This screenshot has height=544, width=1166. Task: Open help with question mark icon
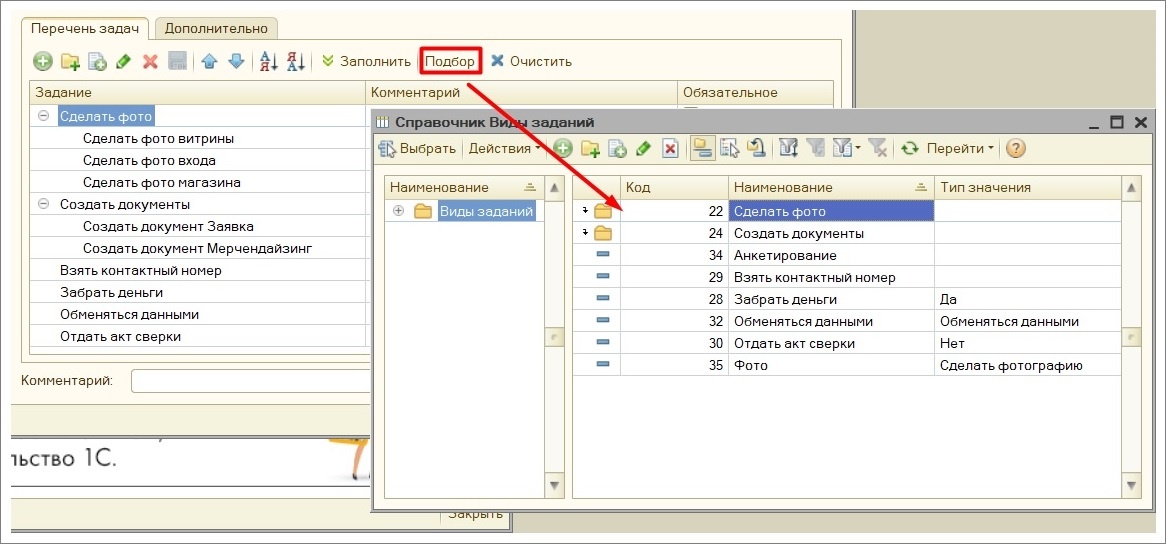tap(1015, 149)
